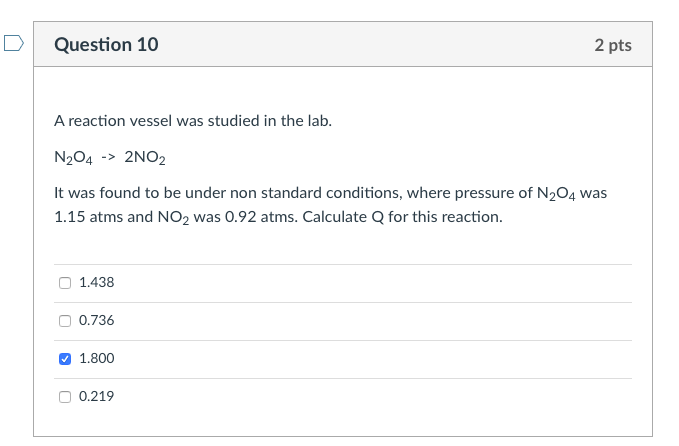Check the 0.219 answer checkbox
Screen dimensions: 679x446
click(65, 396)
